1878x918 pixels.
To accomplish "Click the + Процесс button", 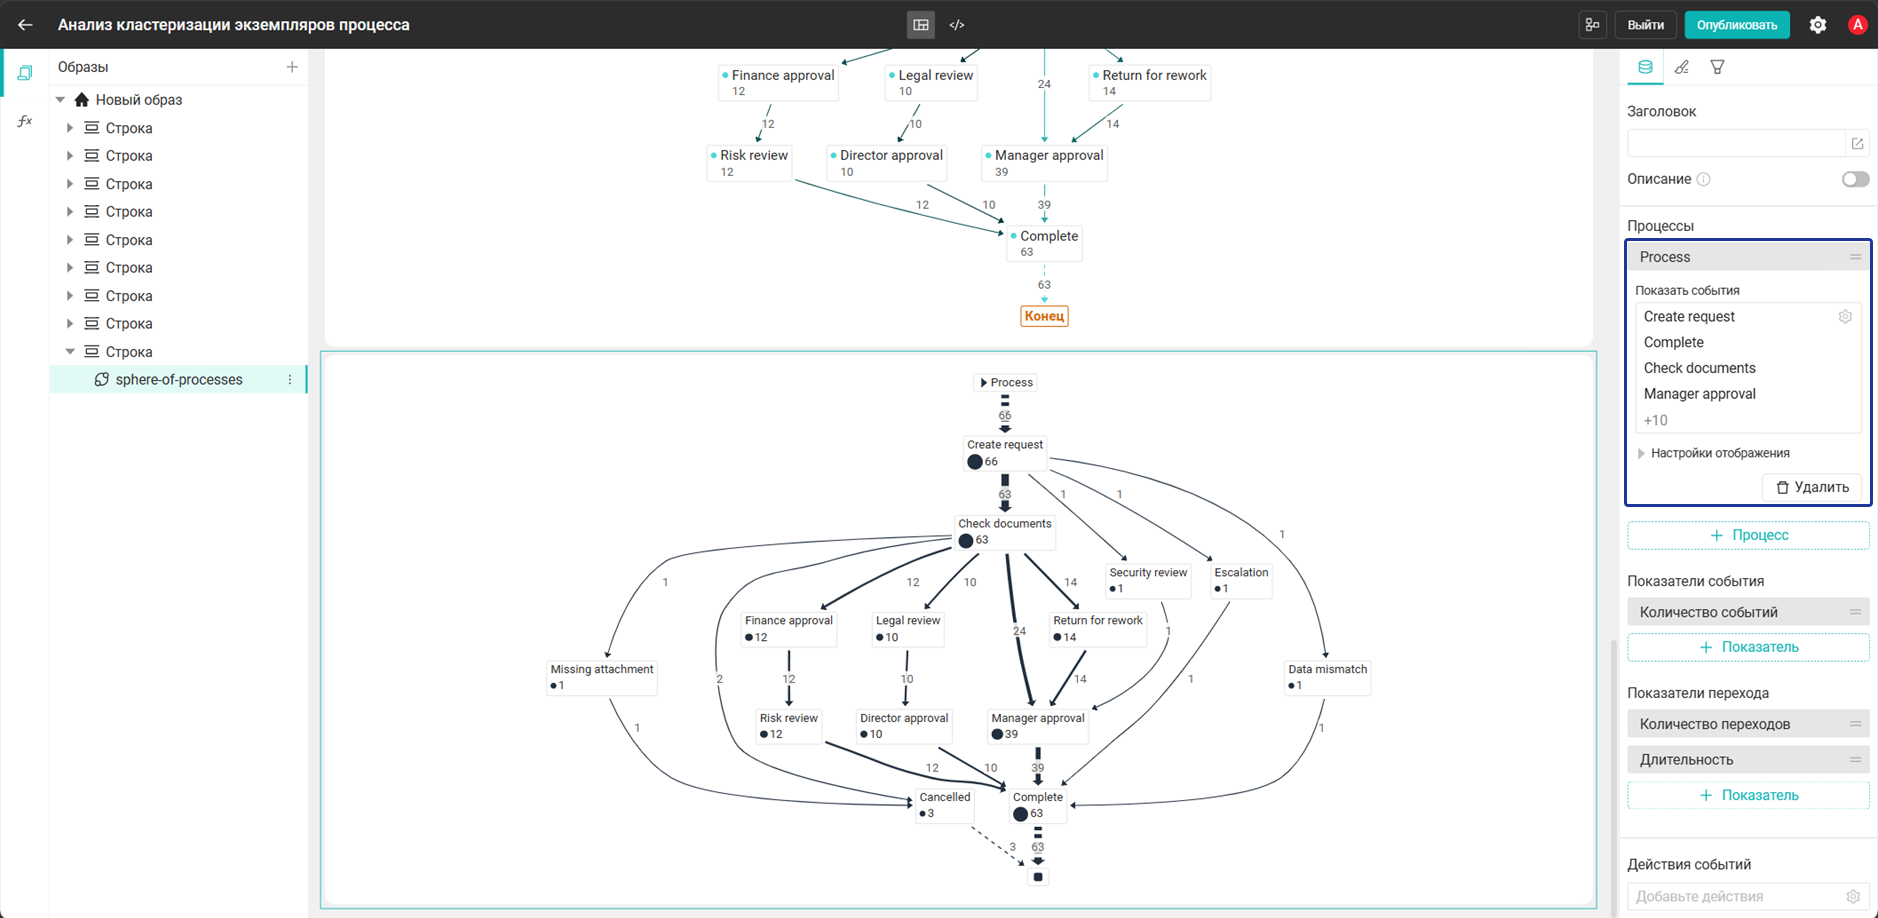I will click(x=1748, y=535).
